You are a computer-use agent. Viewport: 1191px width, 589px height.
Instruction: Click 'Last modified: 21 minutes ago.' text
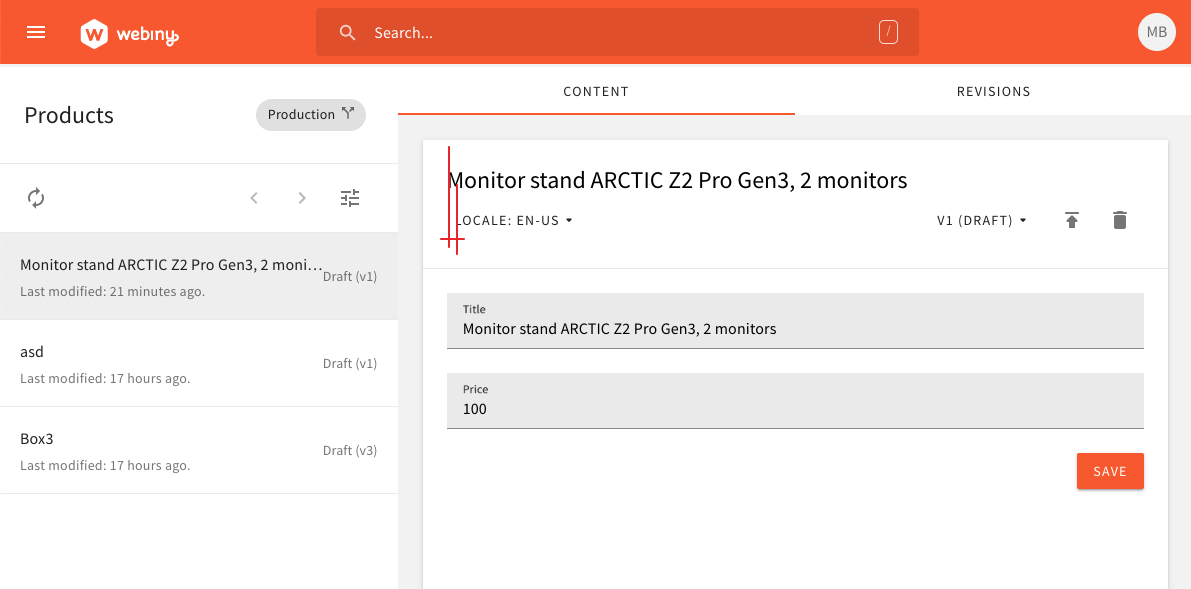click(x=112, y=291)
